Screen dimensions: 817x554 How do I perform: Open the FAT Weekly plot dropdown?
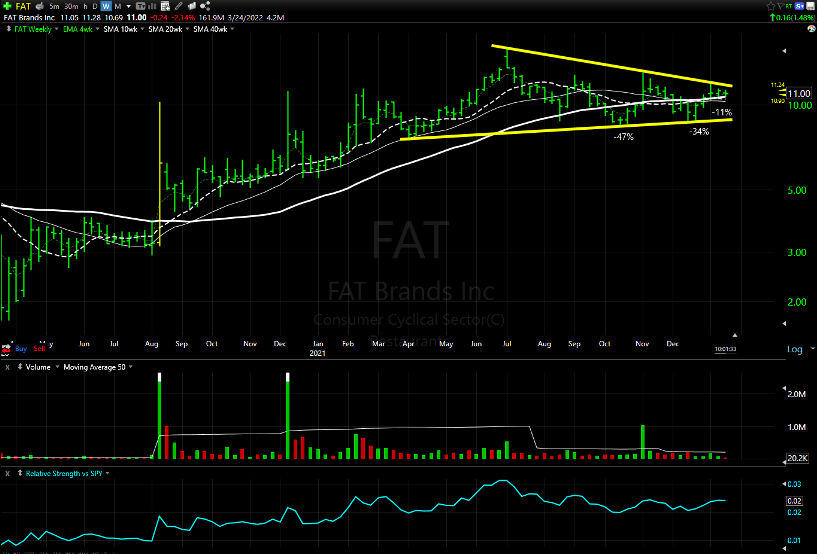coord(56,29)
